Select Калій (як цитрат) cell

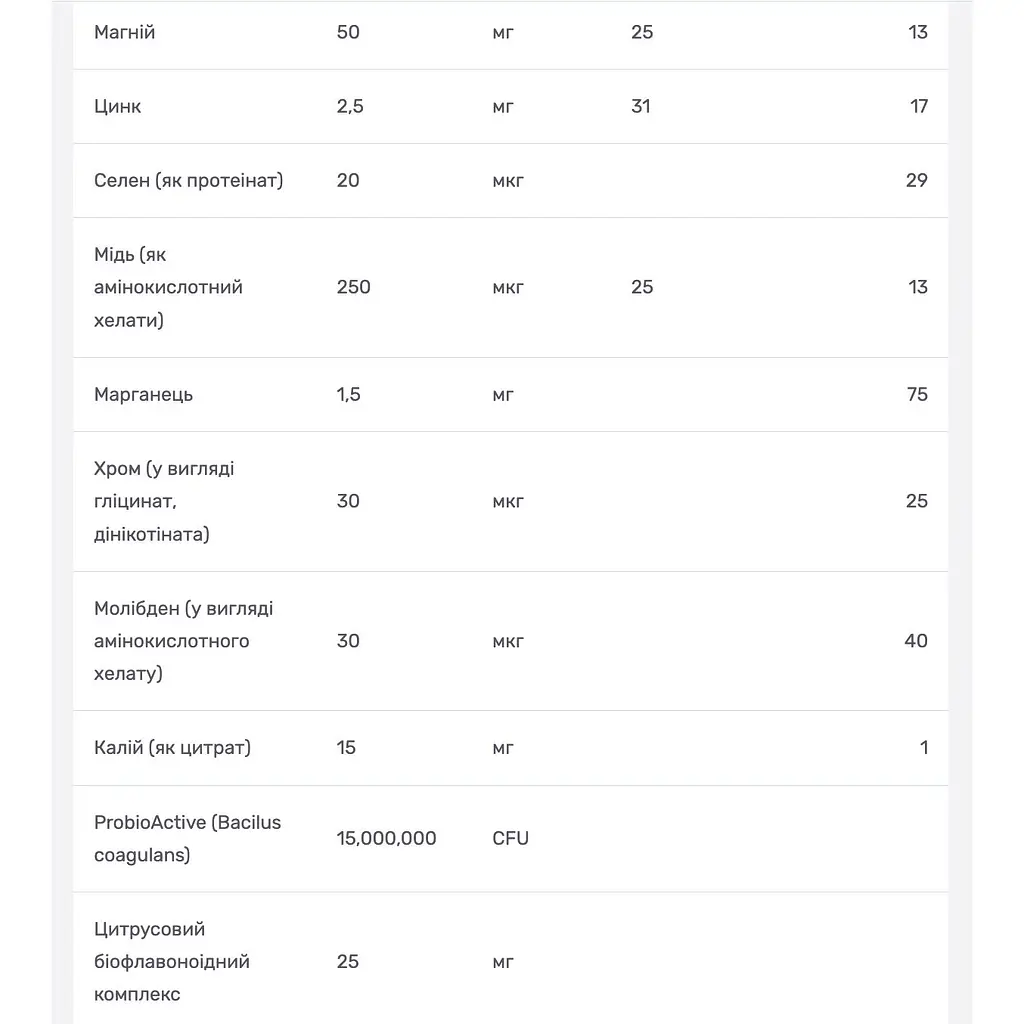172,748
